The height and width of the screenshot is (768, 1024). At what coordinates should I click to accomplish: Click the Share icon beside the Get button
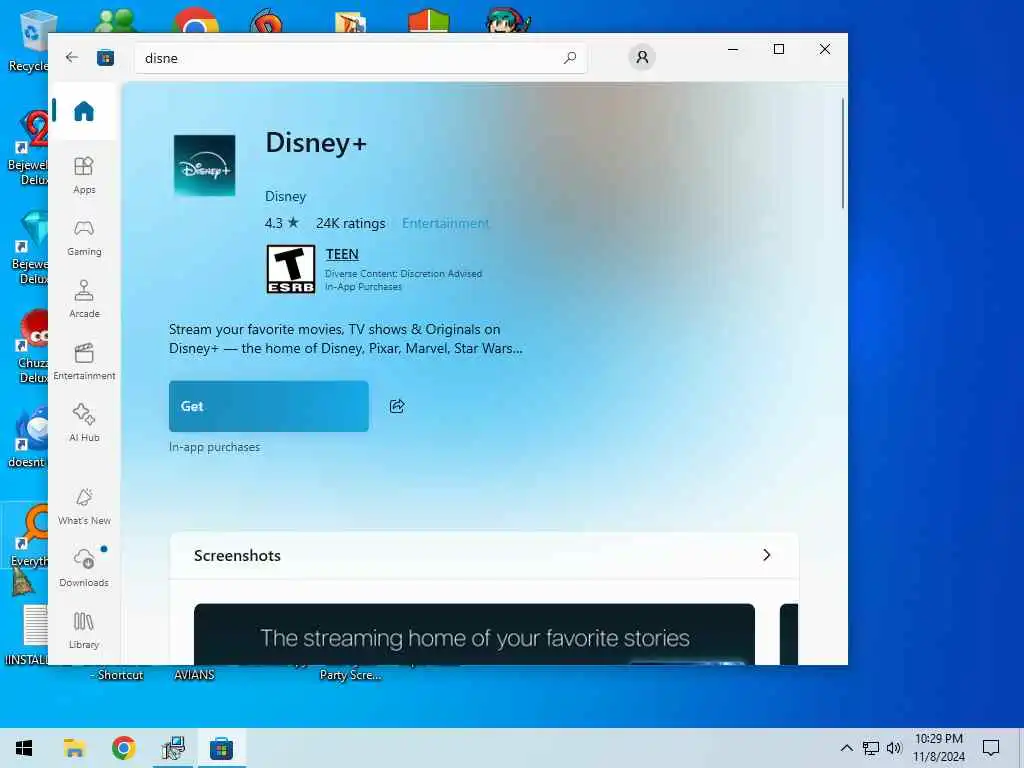point(397,406)
